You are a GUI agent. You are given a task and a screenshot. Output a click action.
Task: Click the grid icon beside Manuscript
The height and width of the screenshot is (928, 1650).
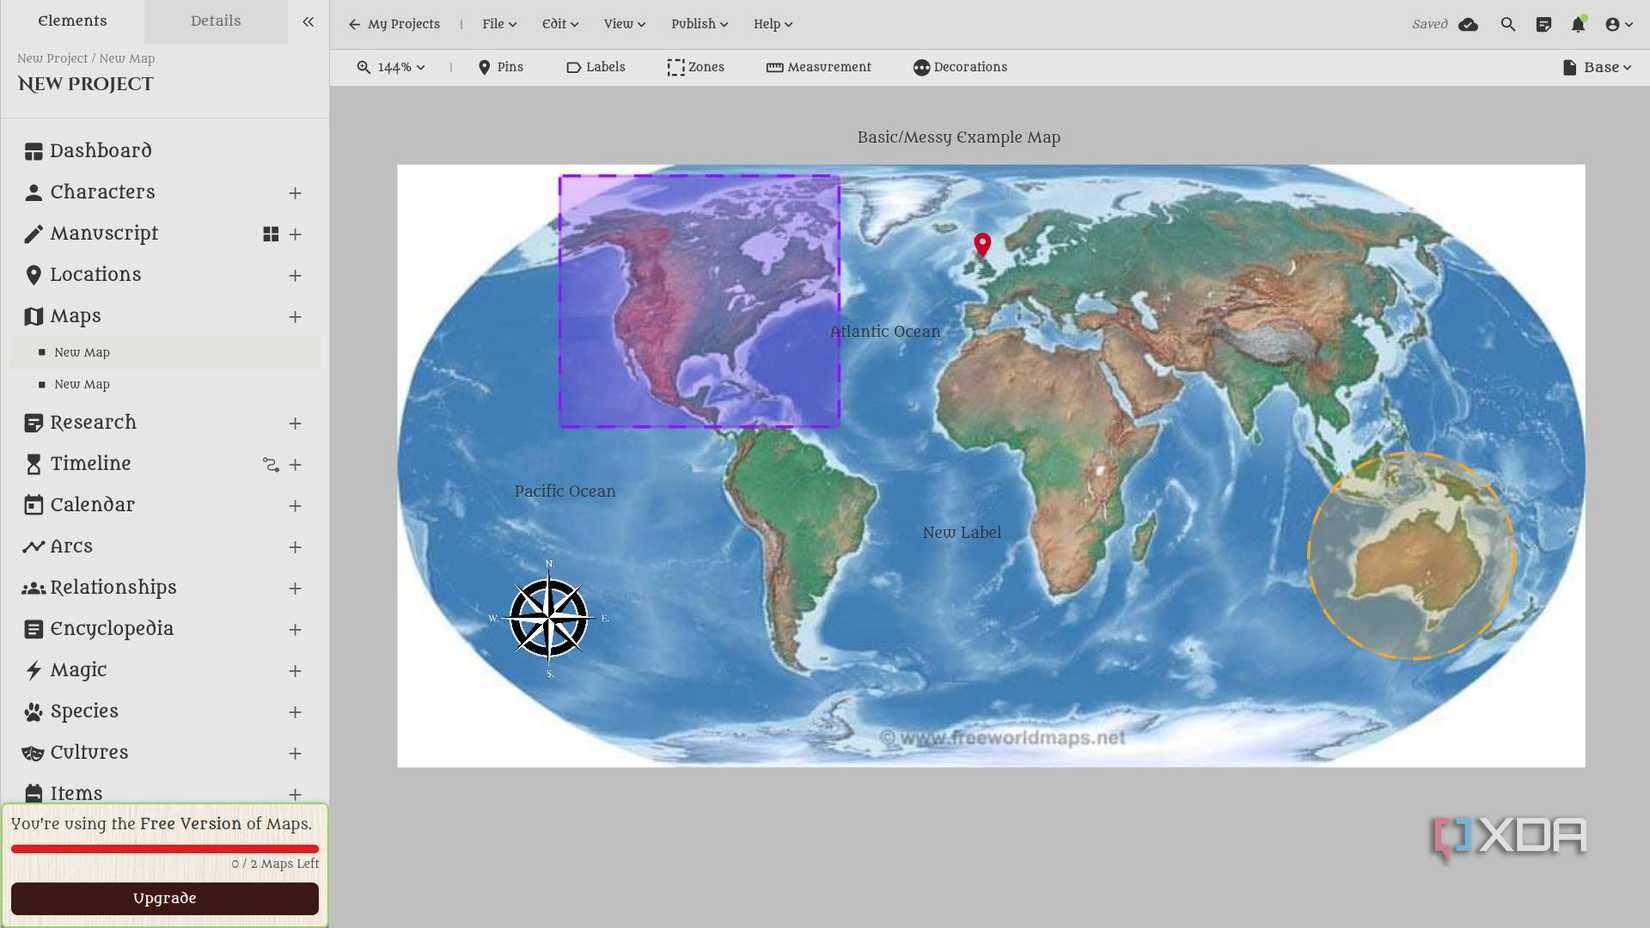click(x=269, y=234)
